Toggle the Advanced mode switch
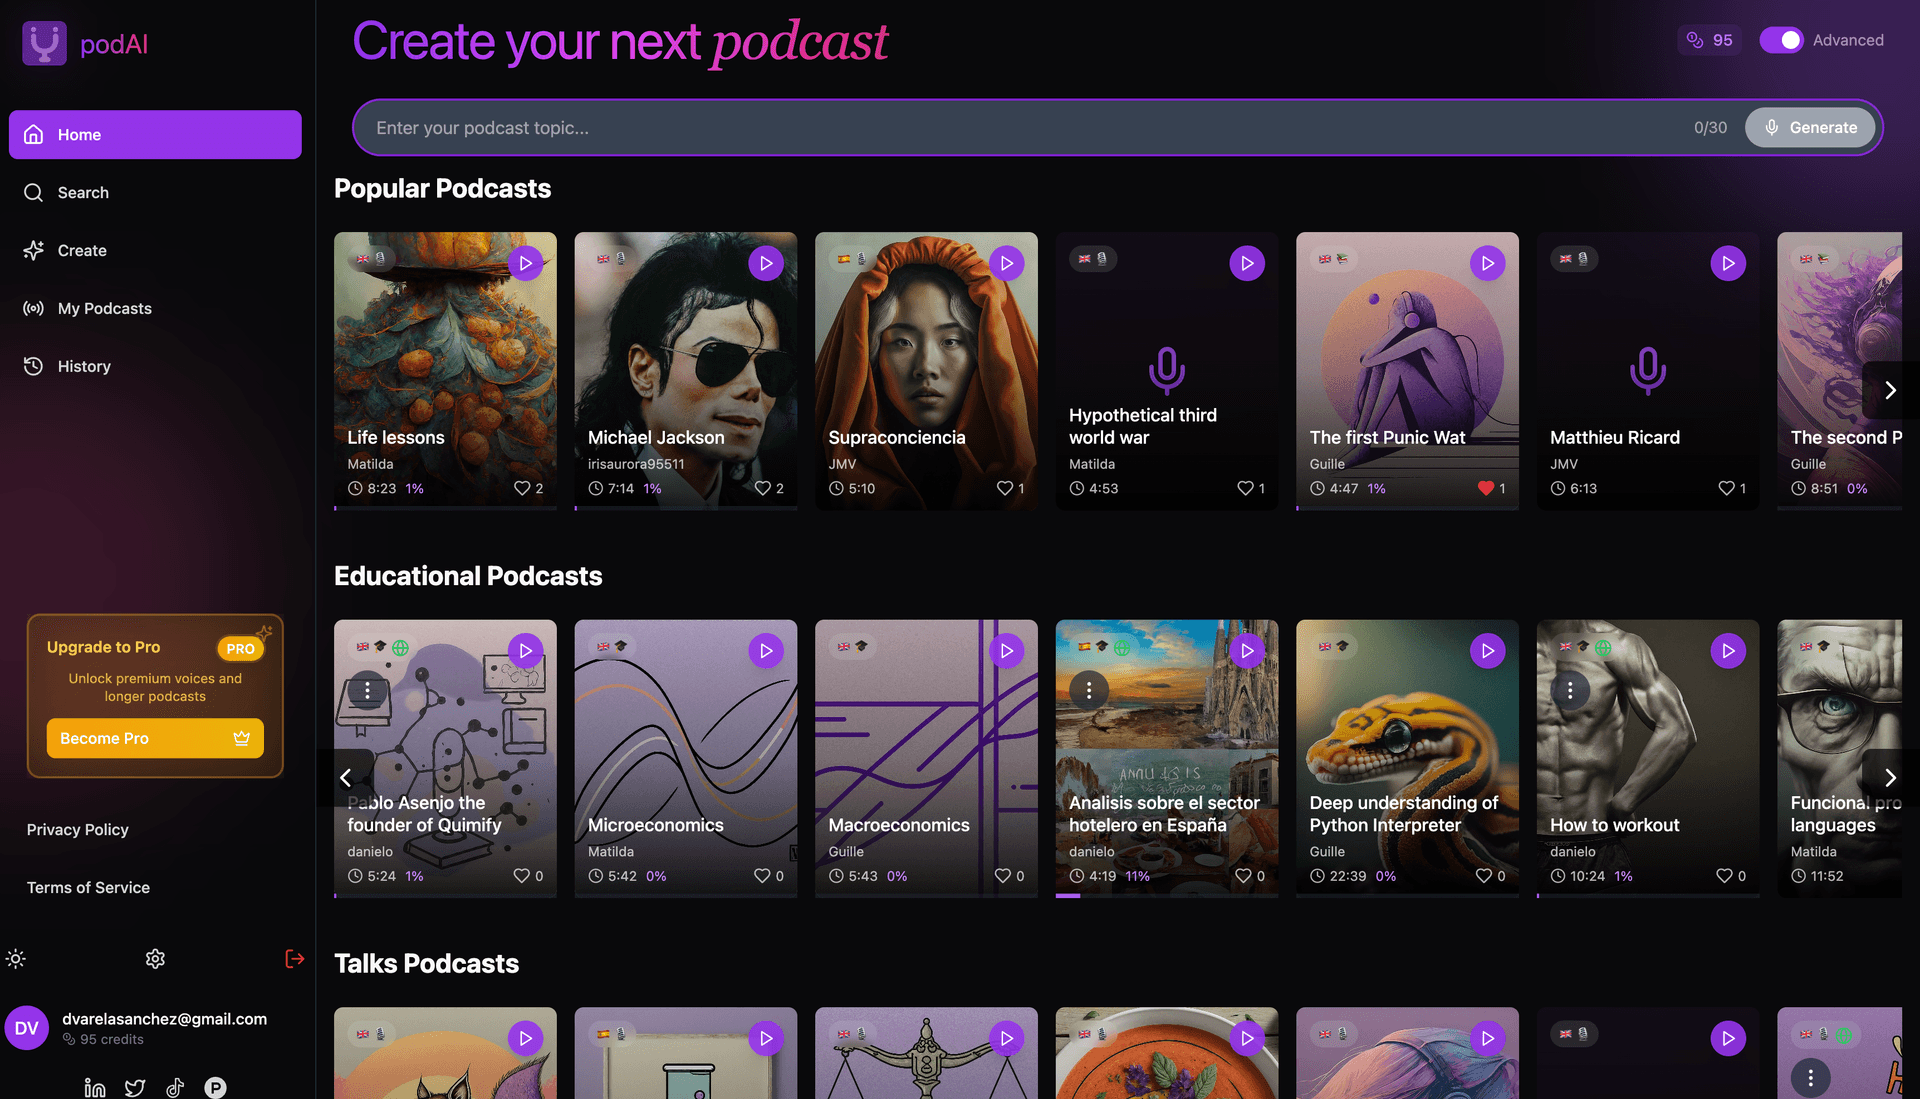1920x1099 pixels. coord(1781,40)
